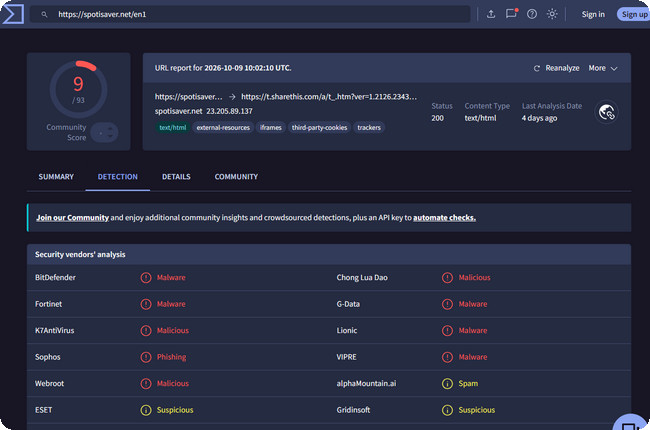Click the Lionic alert icon
650x430 pixels.
pyautogui.click(x=447, y=330)
